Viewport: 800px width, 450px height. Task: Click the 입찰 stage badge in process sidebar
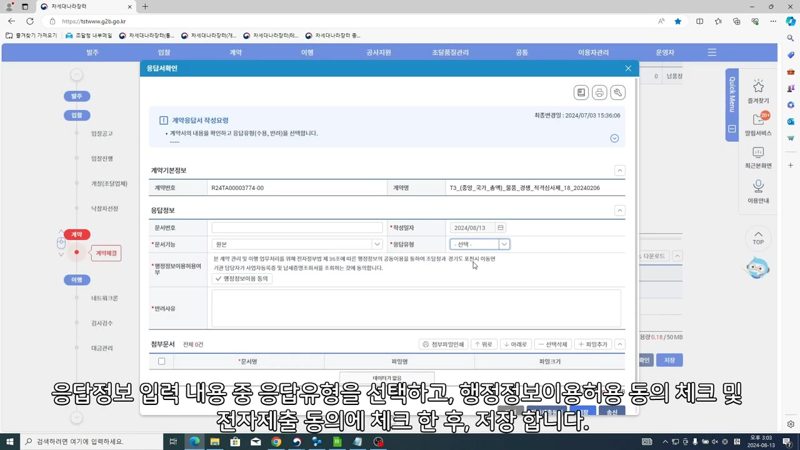(x=77, y=115)
